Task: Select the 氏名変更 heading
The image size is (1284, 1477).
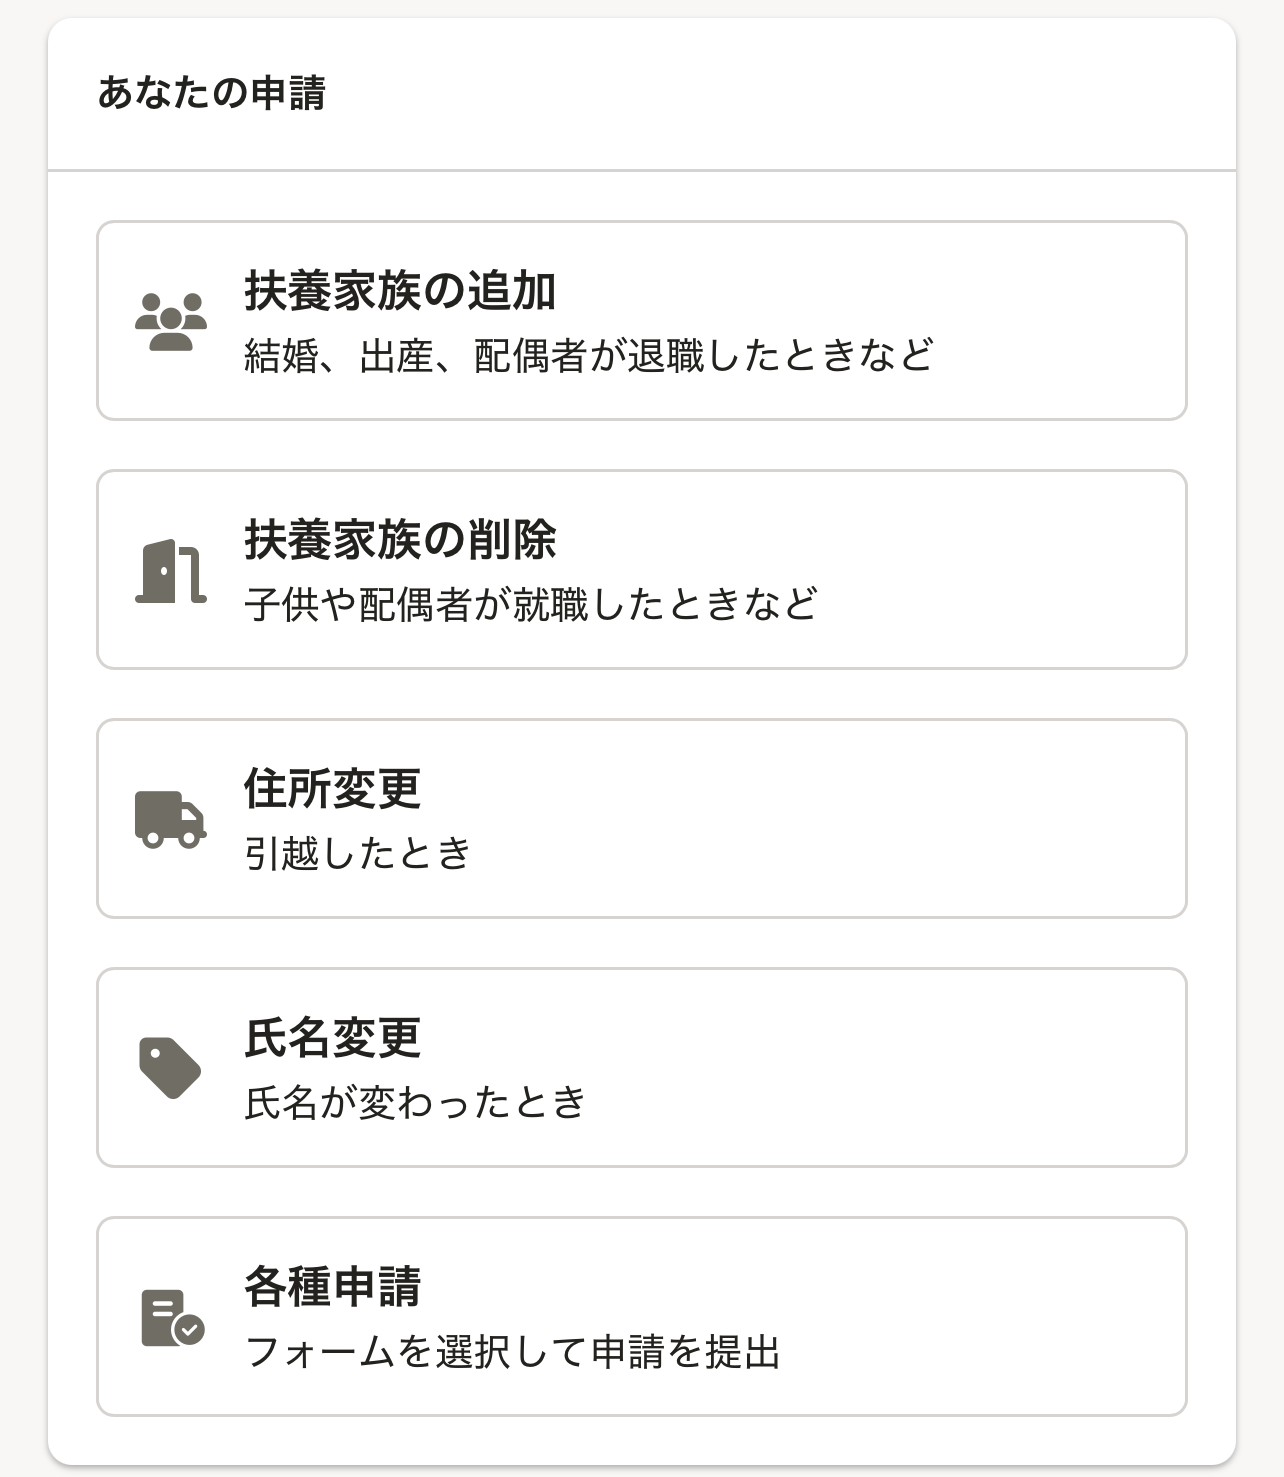Action: 332,1038
